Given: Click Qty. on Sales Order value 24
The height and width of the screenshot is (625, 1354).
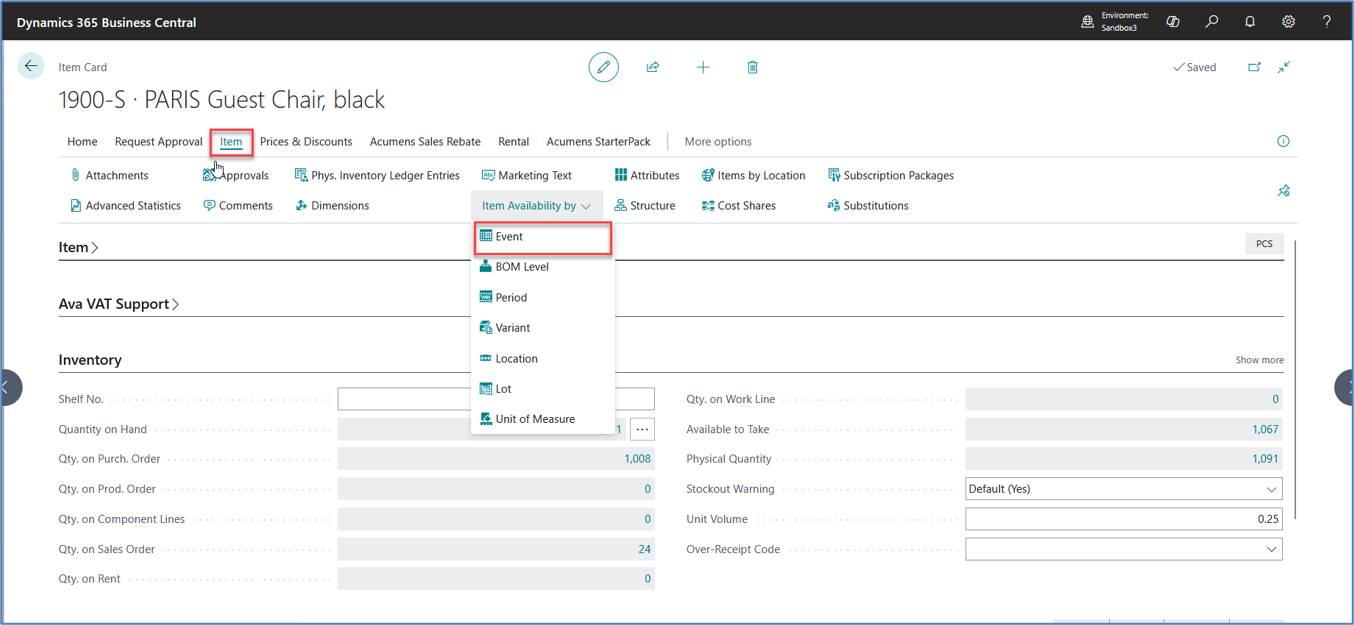Looking at the screenshot, I should 644,549.
